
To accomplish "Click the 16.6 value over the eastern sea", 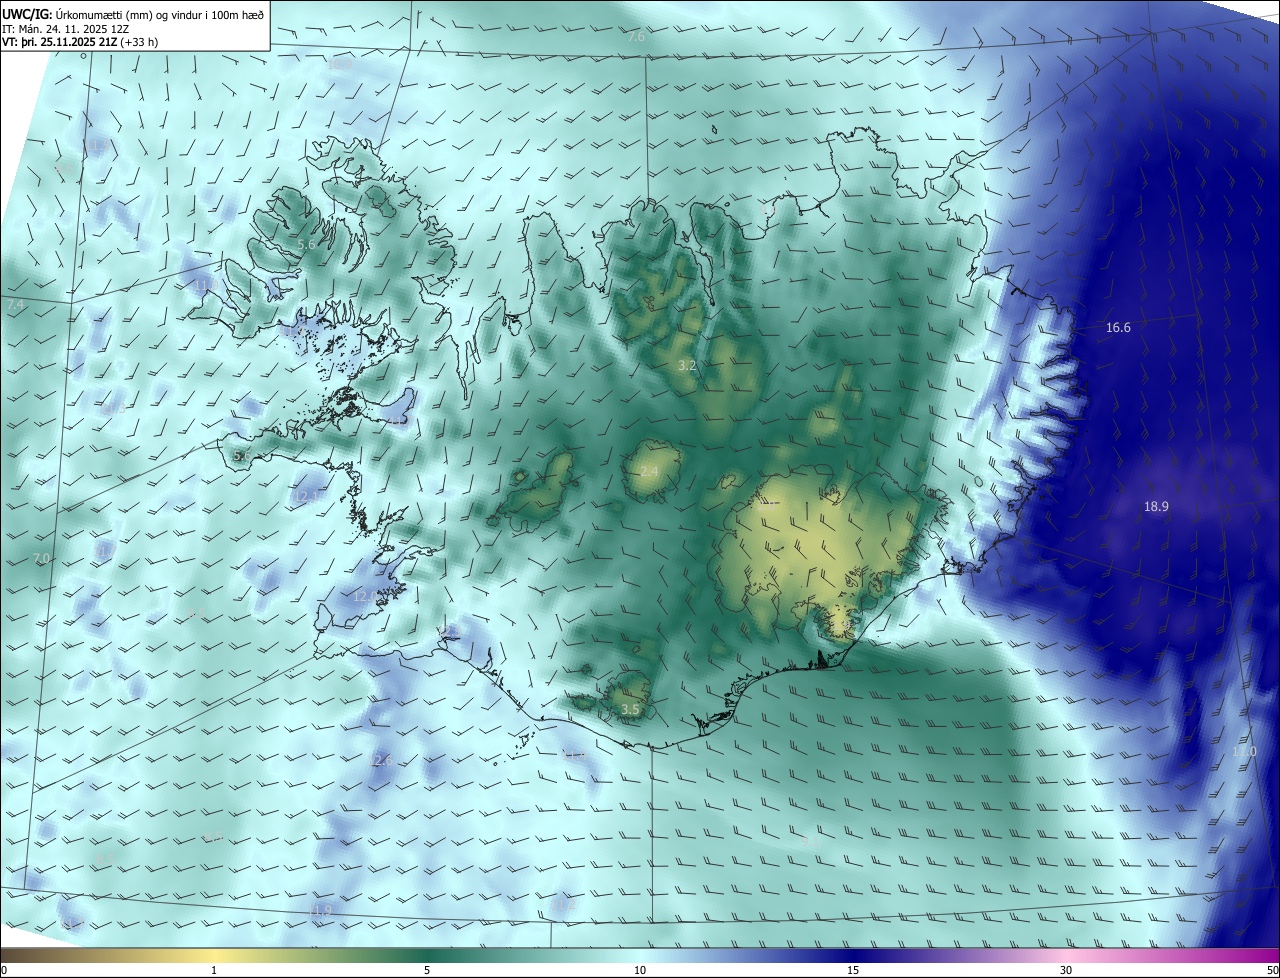I will coord(1118,328).
